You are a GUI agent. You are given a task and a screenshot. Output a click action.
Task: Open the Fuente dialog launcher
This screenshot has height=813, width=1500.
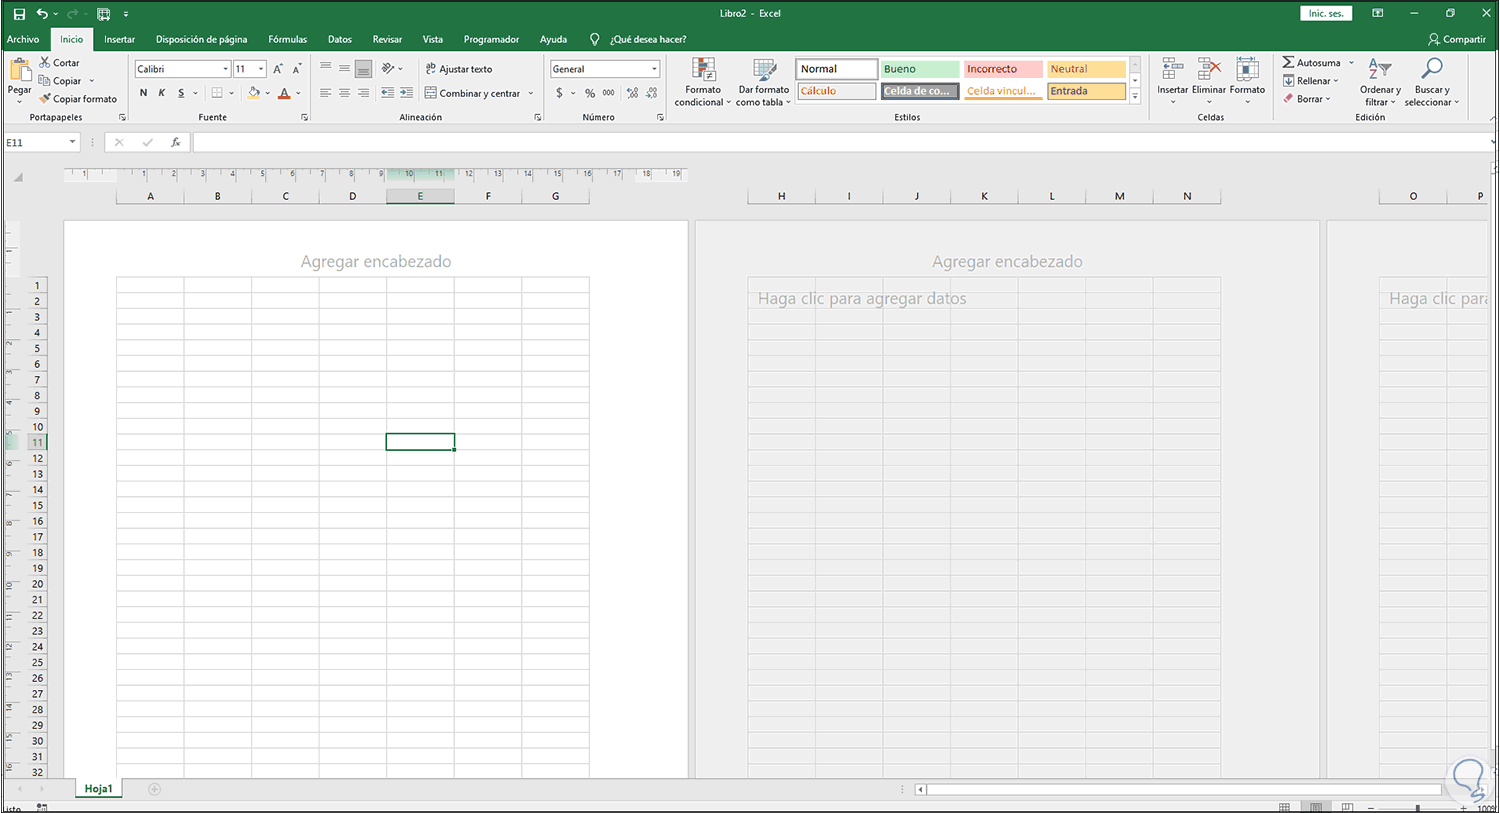pyautogui.click(x=305, y=118)
